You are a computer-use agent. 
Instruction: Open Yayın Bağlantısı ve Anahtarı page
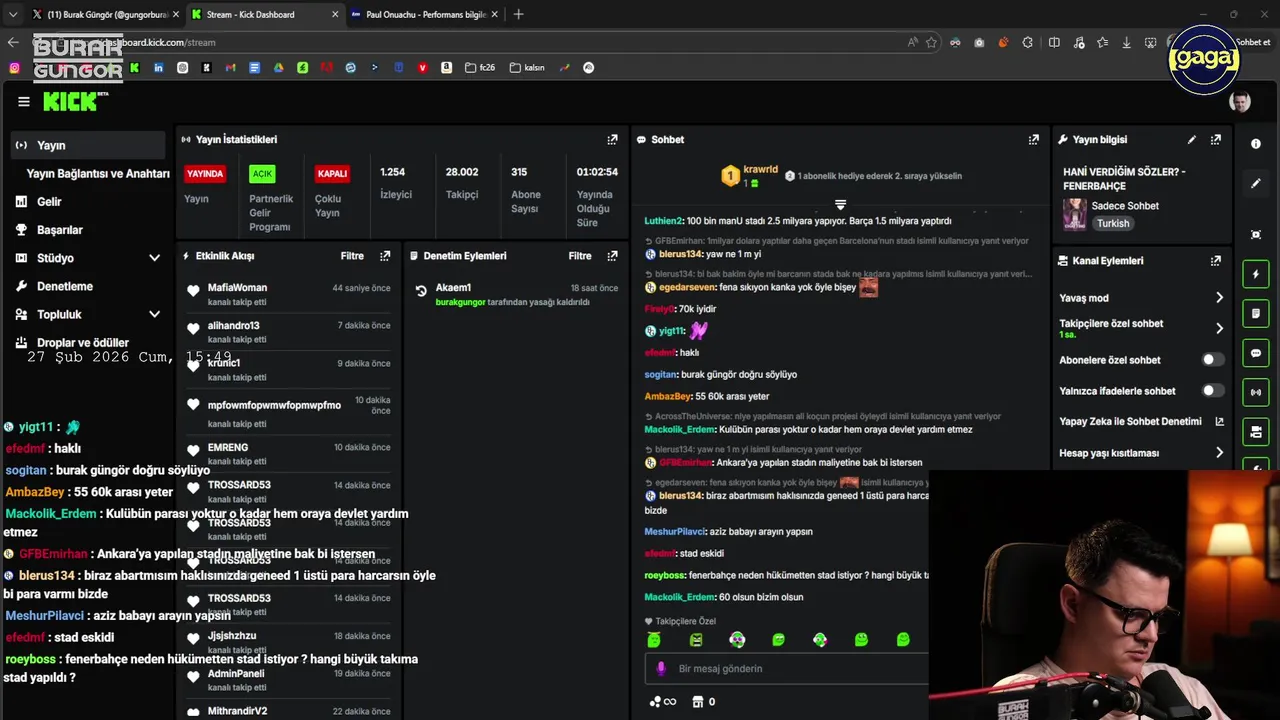98,174
